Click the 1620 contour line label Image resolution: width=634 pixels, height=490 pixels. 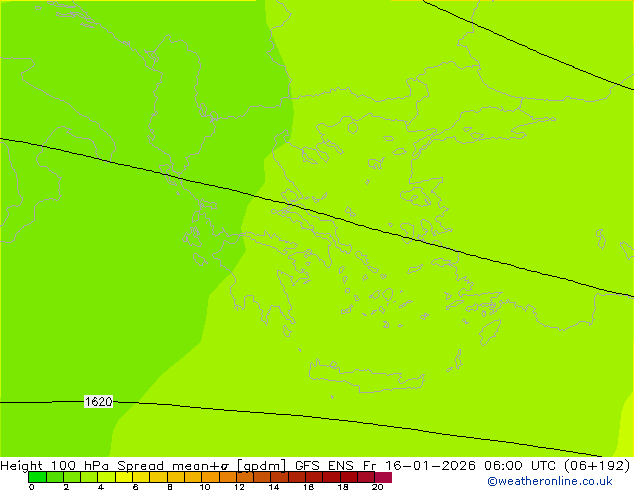coord(98,401)
